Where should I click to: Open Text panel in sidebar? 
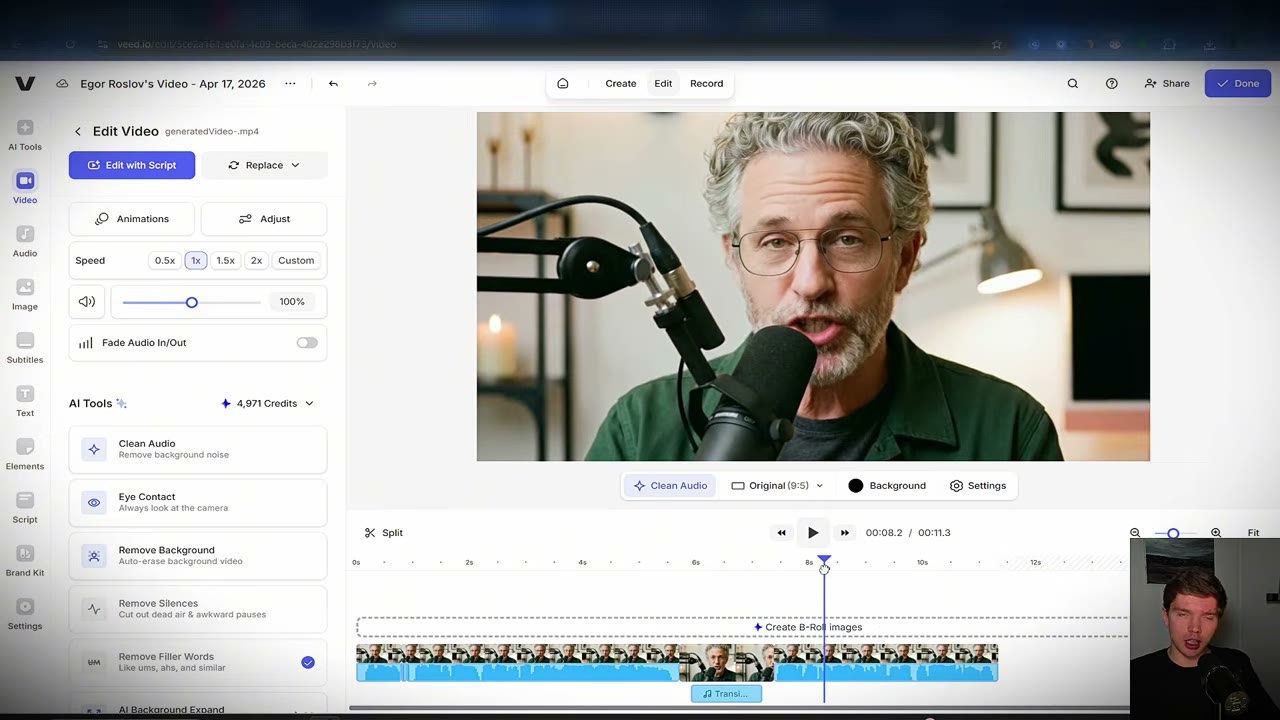[25, 401]
